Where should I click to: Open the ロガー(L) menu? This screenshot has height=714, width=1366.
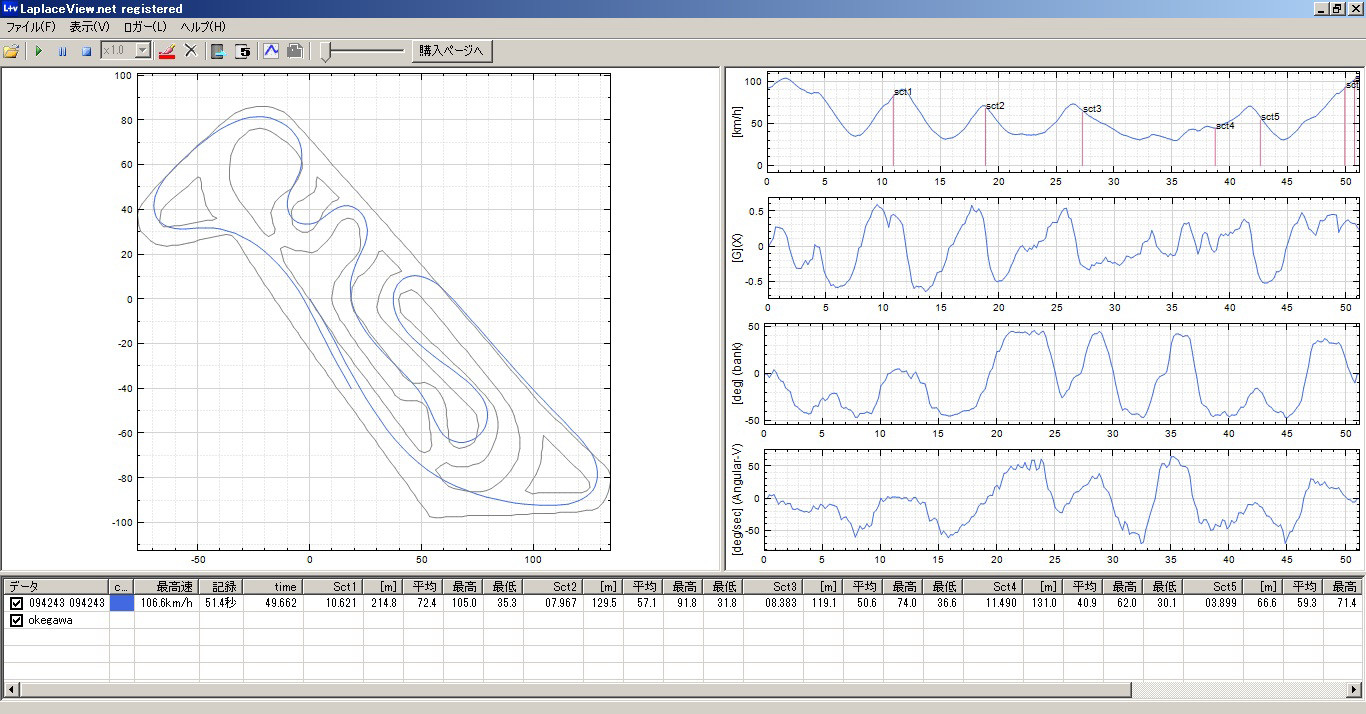145,27
